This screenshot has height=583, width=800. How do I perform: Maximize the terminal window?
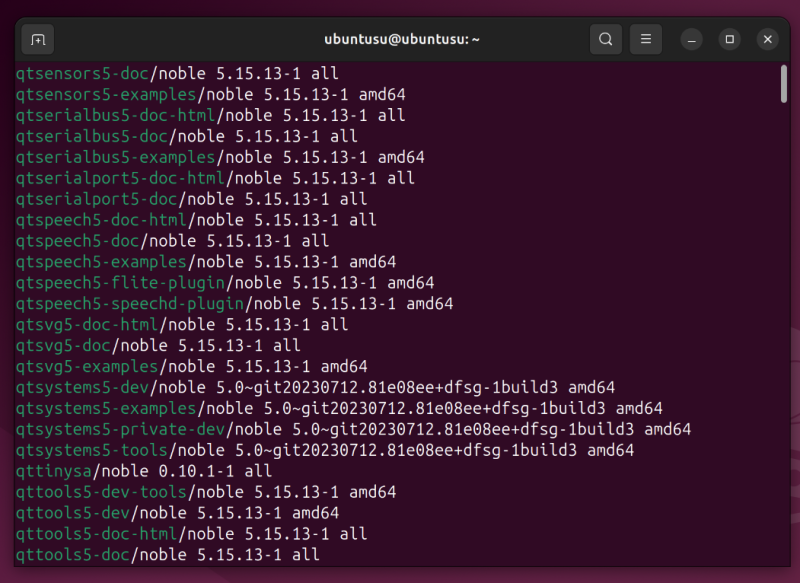(x=730, y=39)
